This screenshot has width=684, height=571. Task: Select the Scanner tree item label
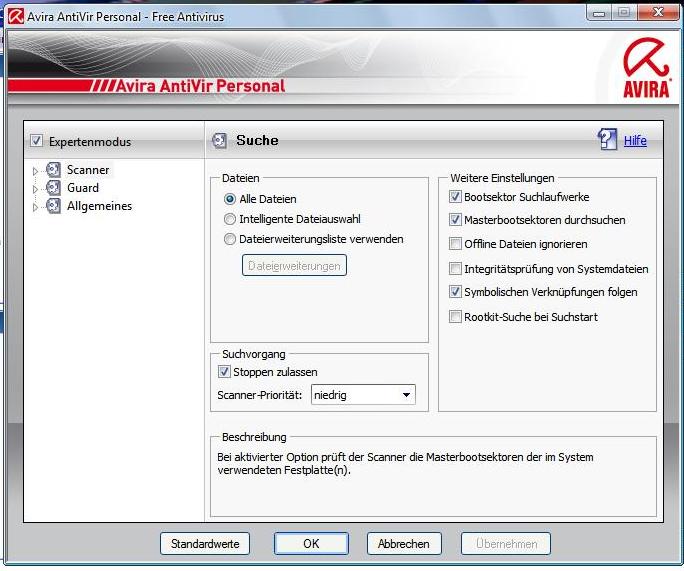[x=88, y=170]
